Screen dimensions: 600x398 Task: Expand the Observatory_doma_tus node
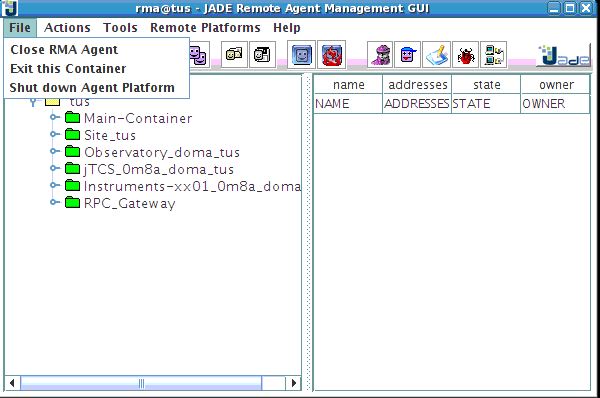55,151
